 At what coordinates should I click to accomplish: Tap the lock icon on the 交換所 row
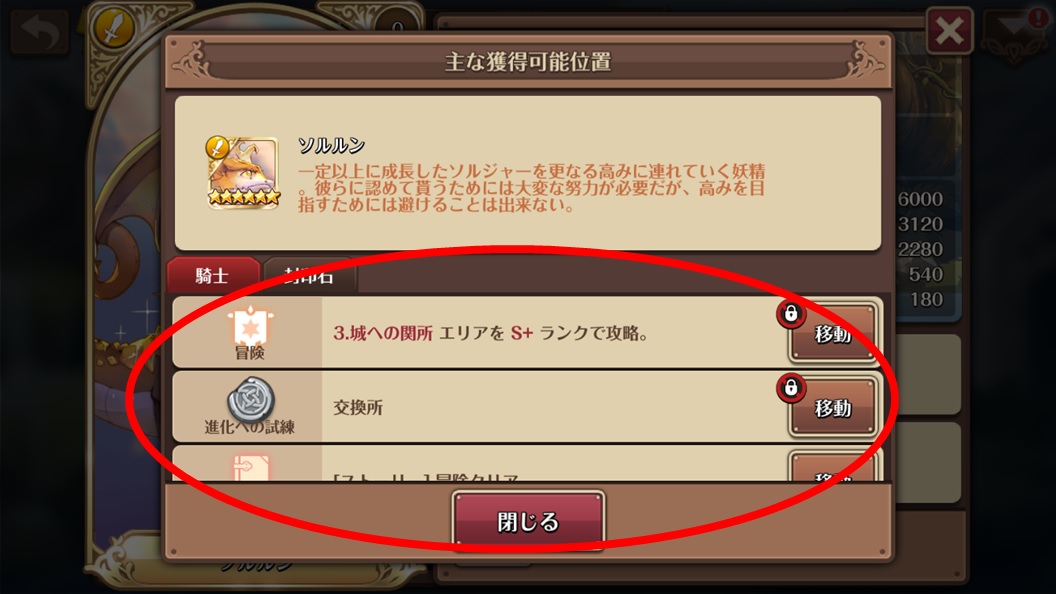[791, 388]
